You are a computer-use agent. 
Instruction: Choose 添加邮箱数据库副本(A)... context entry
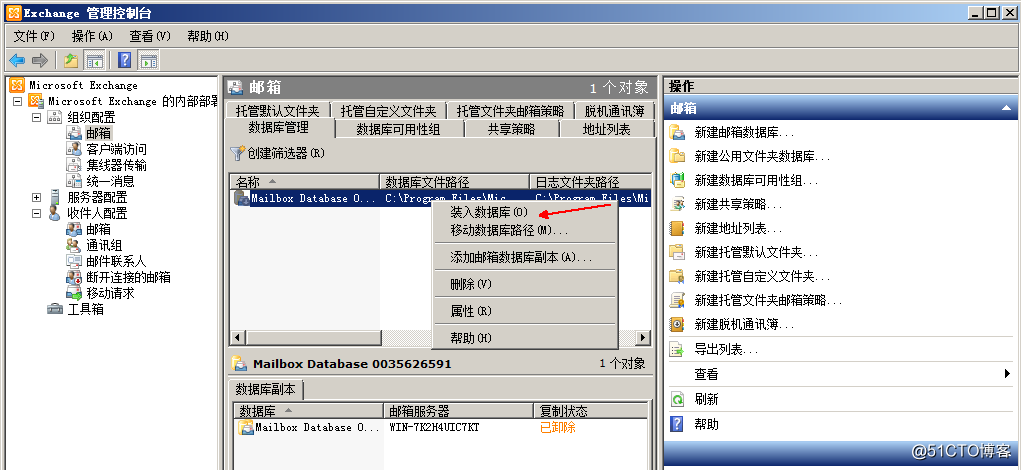[x=525, y=257]
